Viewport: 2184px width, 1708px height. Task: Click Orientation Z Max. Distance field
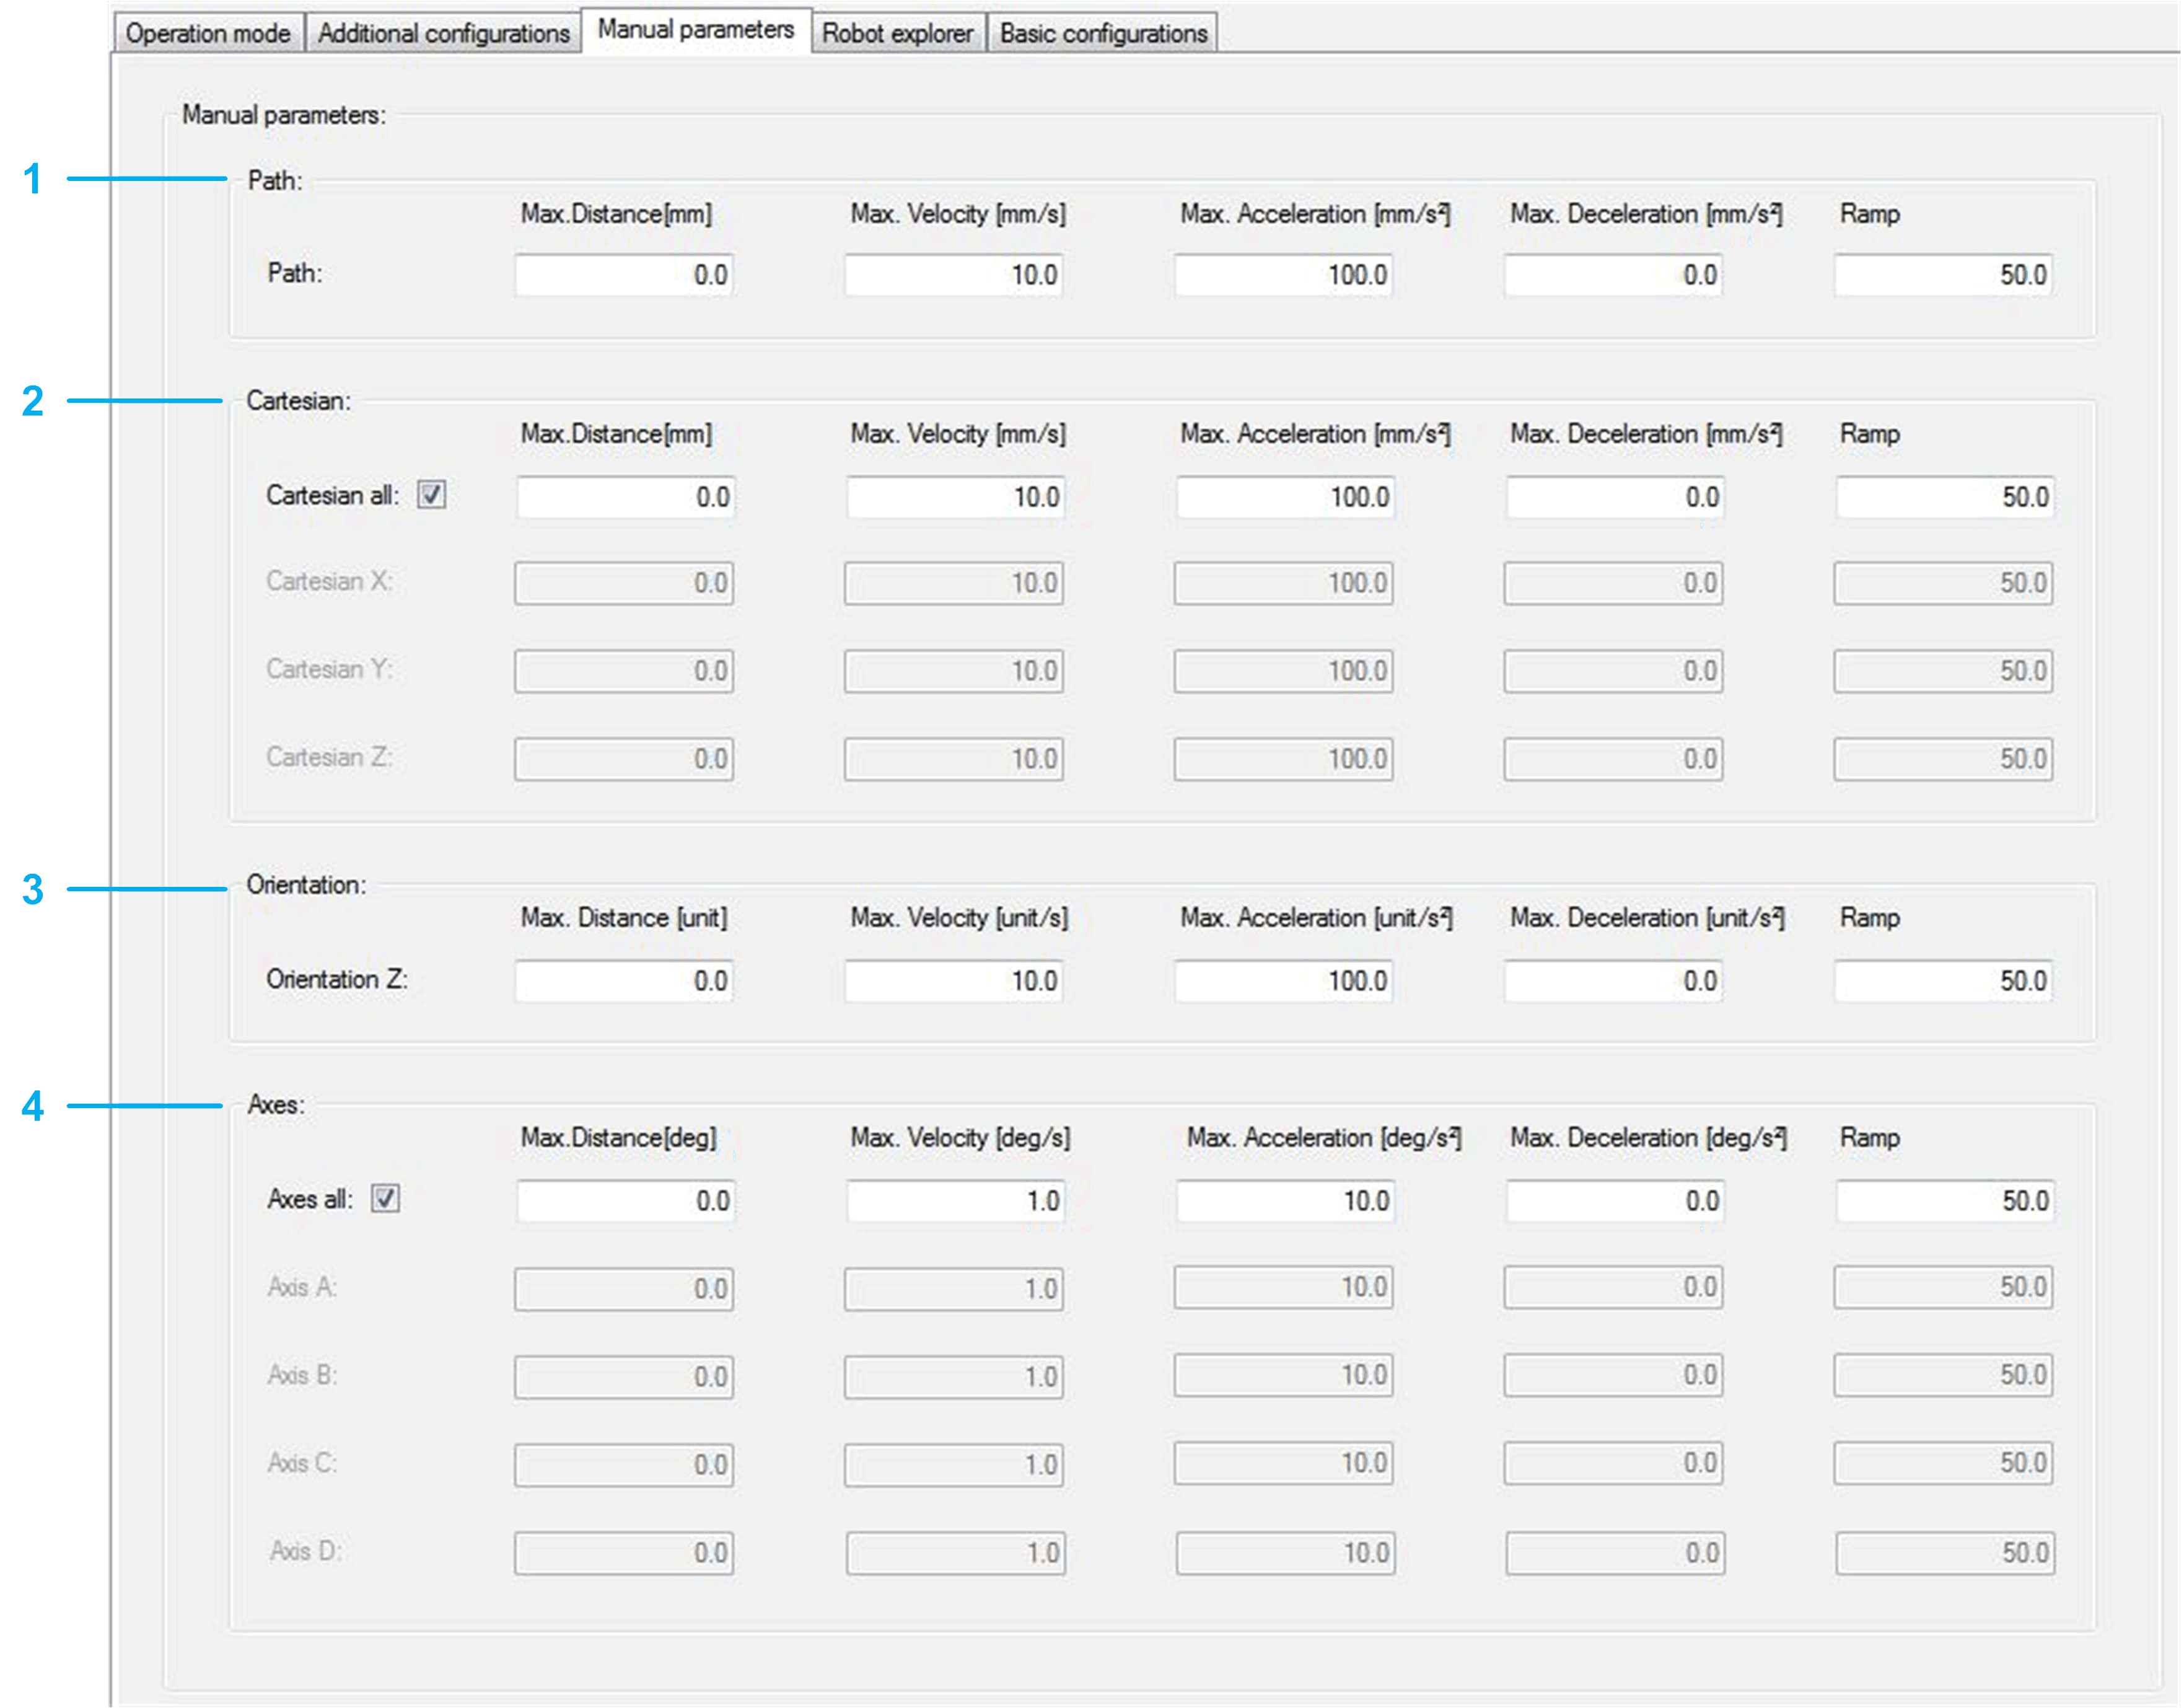pos(624,981)
